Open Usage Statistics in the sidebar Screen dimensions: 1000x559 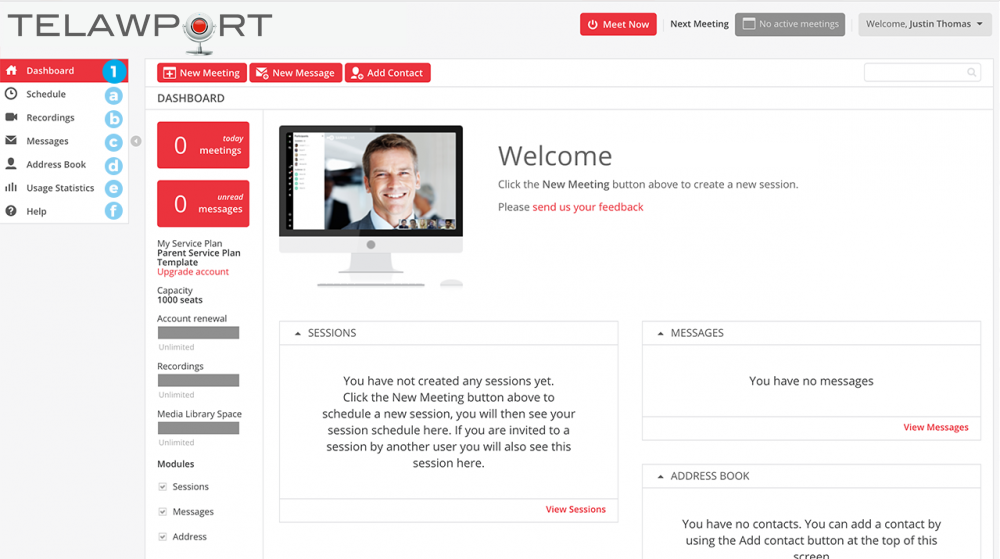point(64,188)
